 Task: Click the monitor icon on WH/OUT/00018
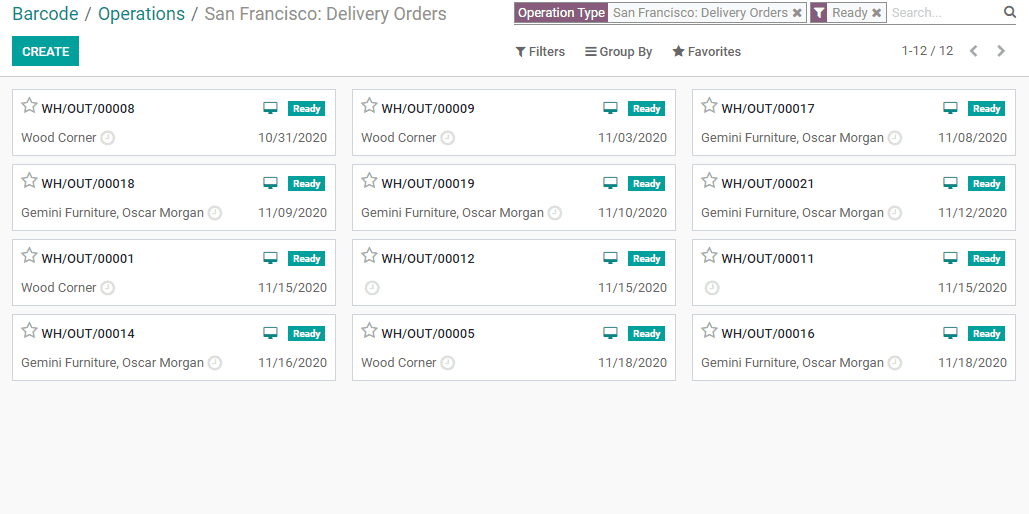(x=270, y=183)
